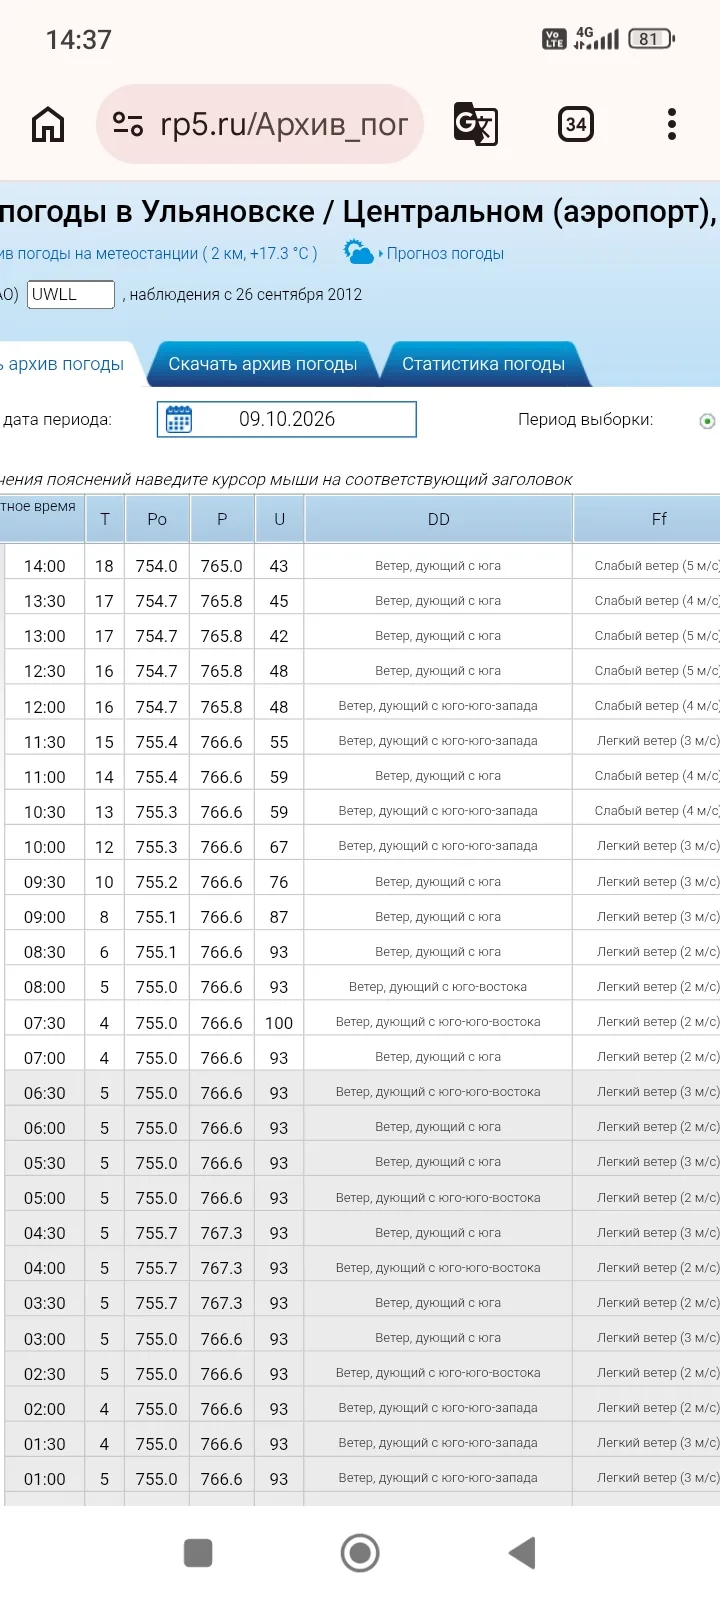Open site settings icon in address bar
720x1600 pixels.
click(x=128, y=125)
